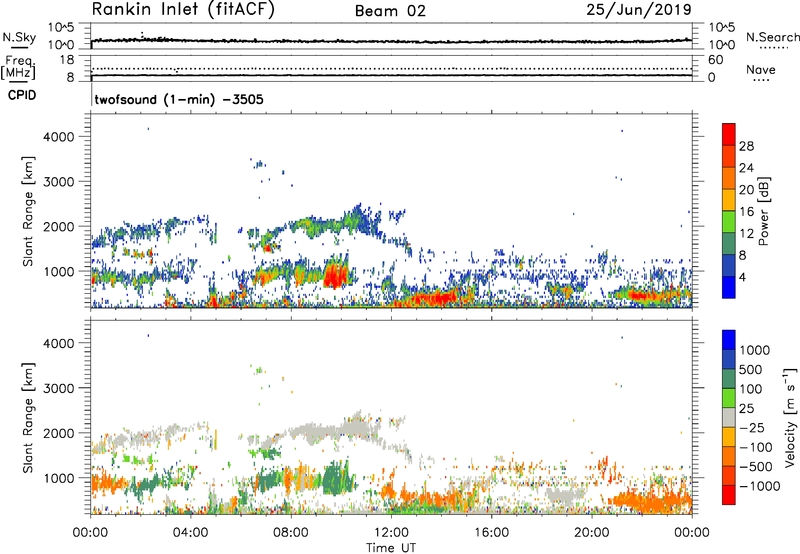Click the '2000' tick in the velocity panel
The height and width of the screenshot is (554, 800).
pos(59,433)
